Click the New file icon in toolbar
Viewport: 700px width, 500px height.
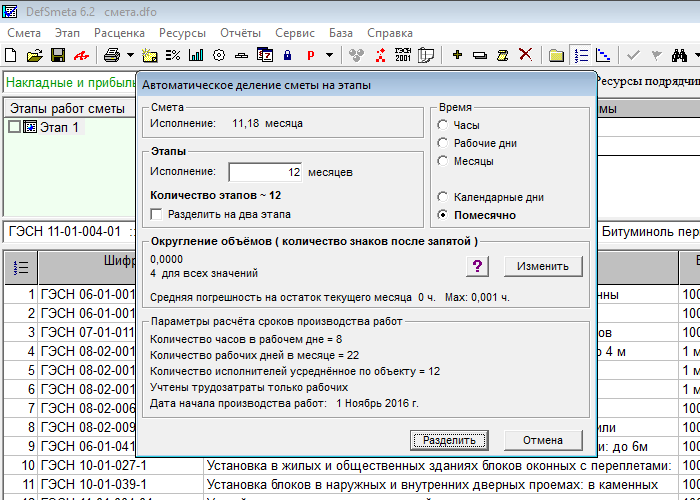click(12, 54)
